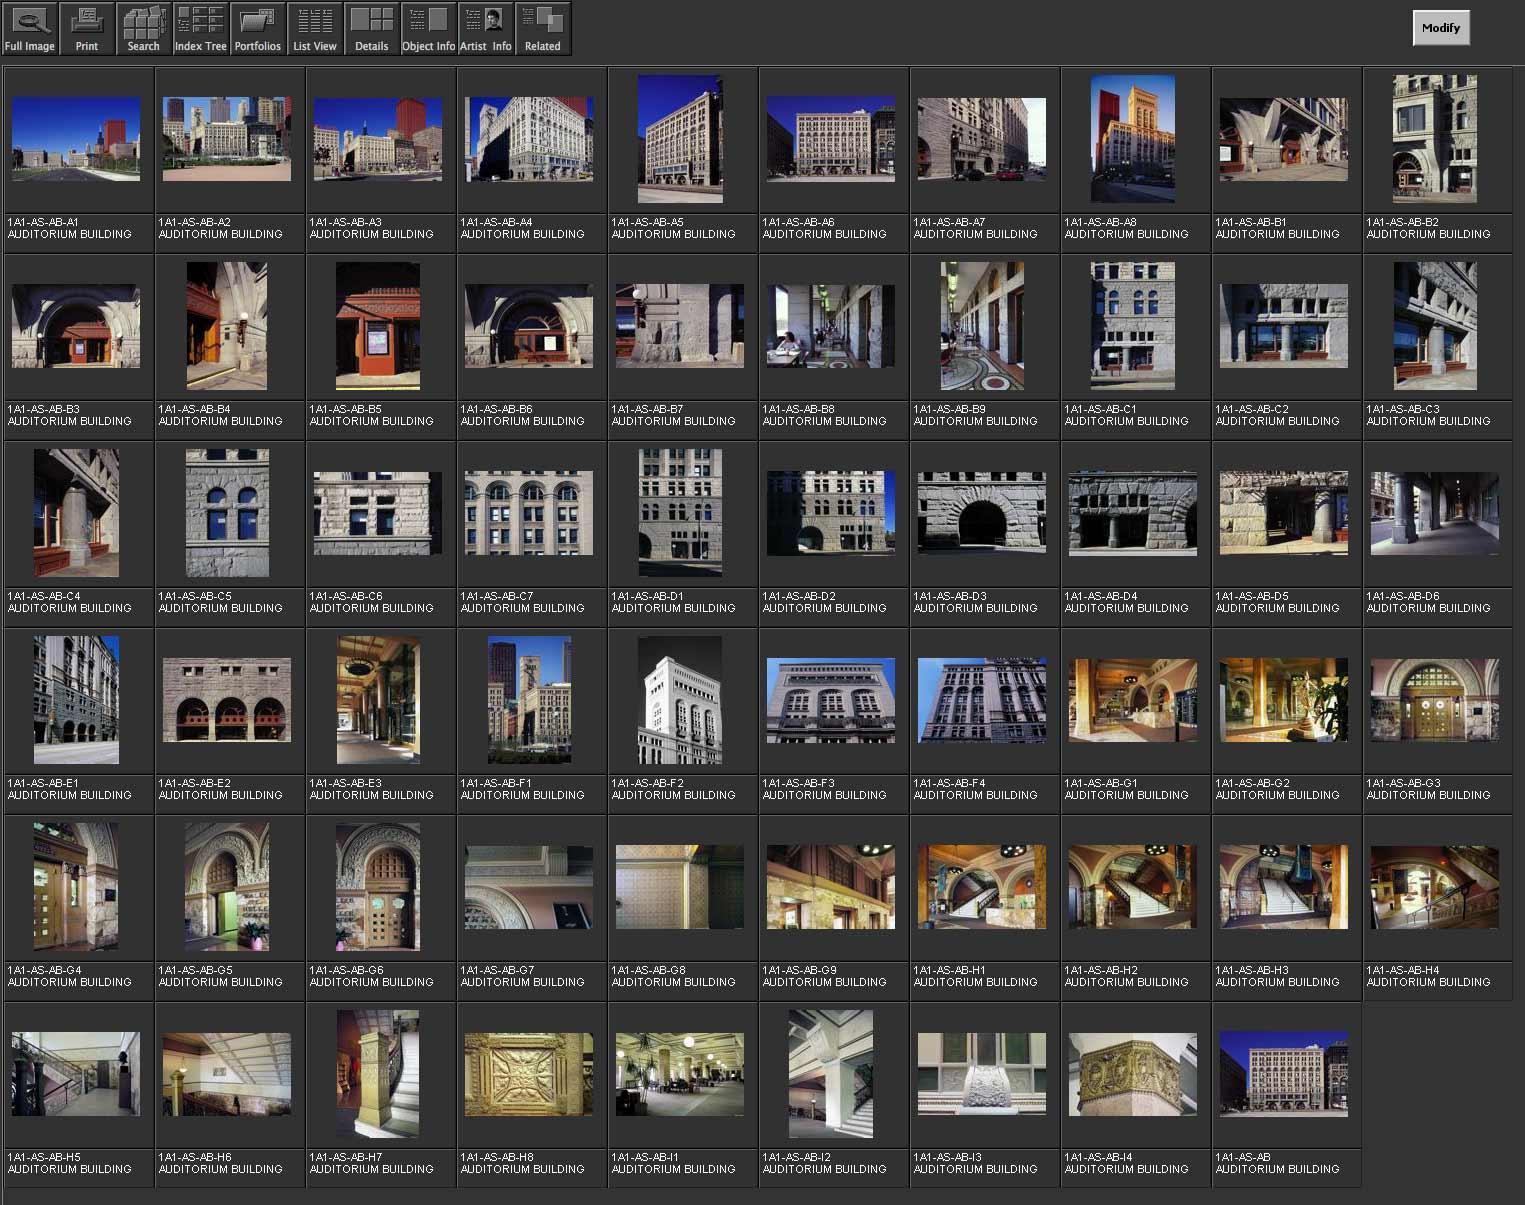Click the caption text 1A1-AS-AB-C2
The width and height of the screenshot is (1525, 1205).
[x=1252, y=409]
